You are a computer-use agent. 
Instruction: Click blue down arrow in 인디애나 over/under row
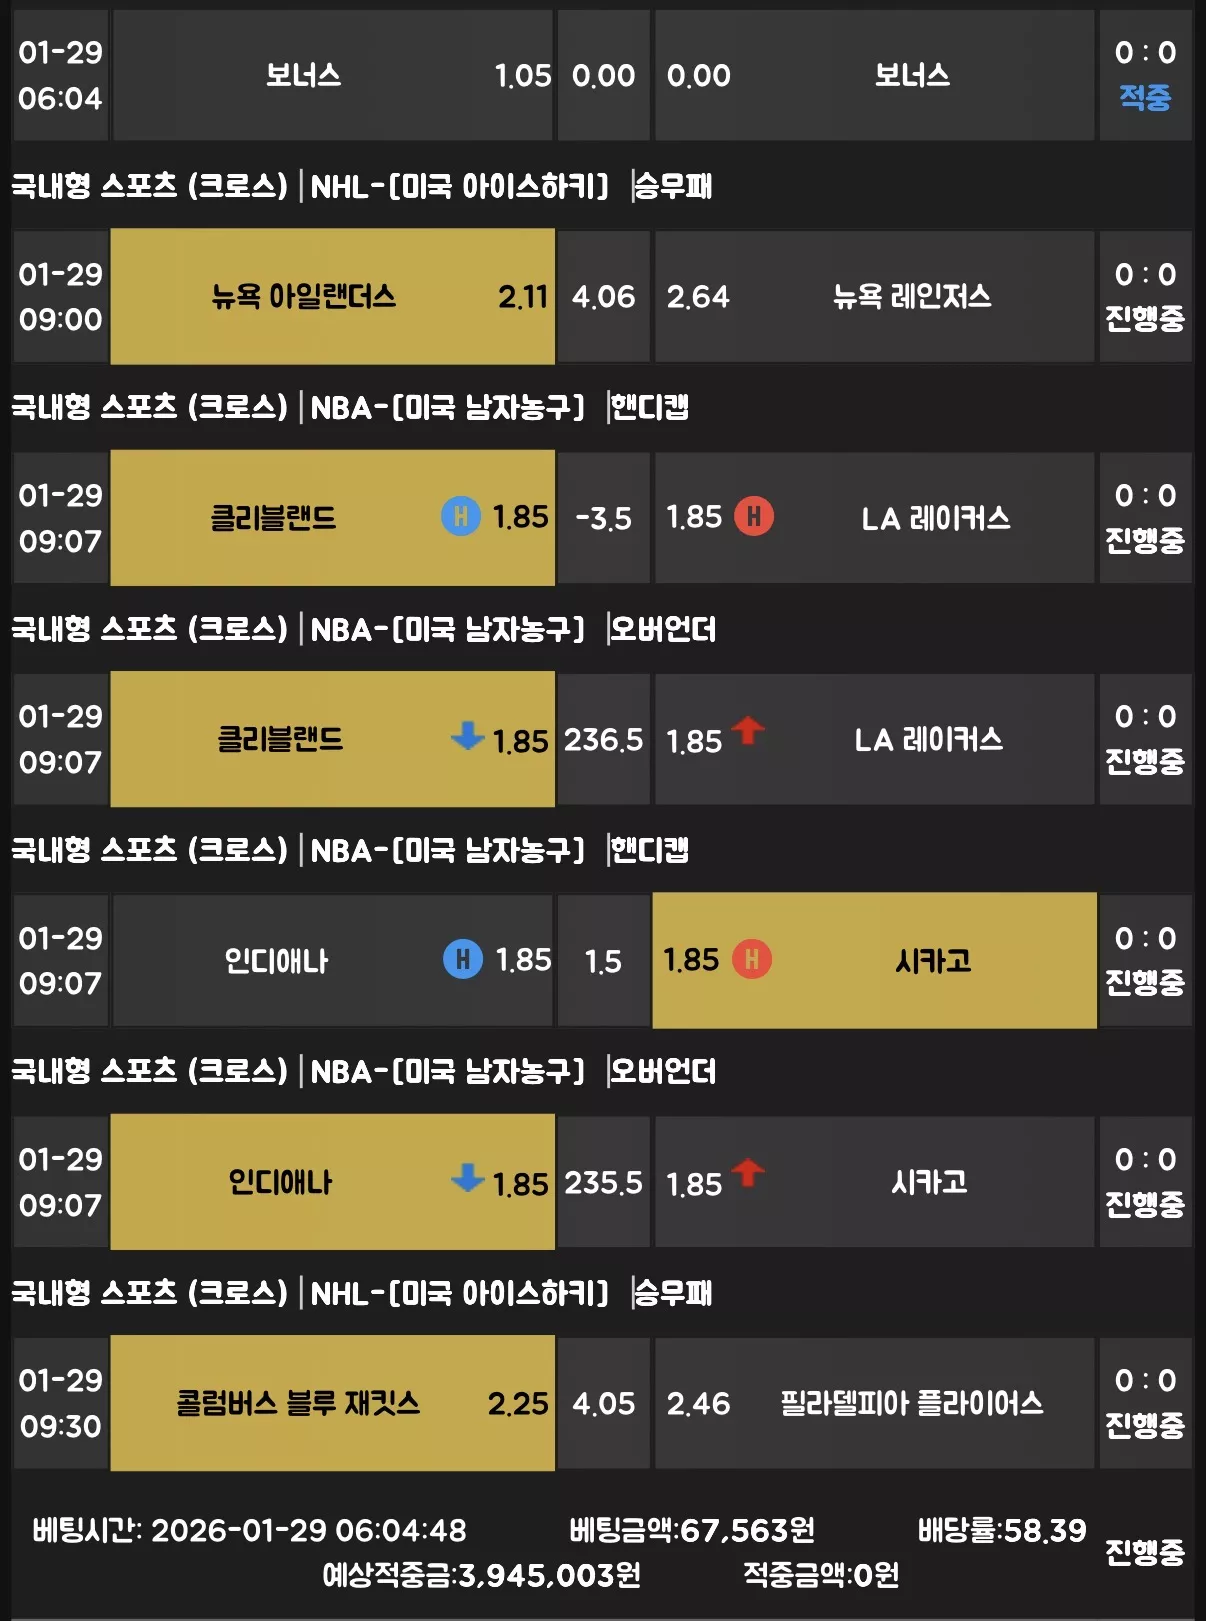point(467,1178)
